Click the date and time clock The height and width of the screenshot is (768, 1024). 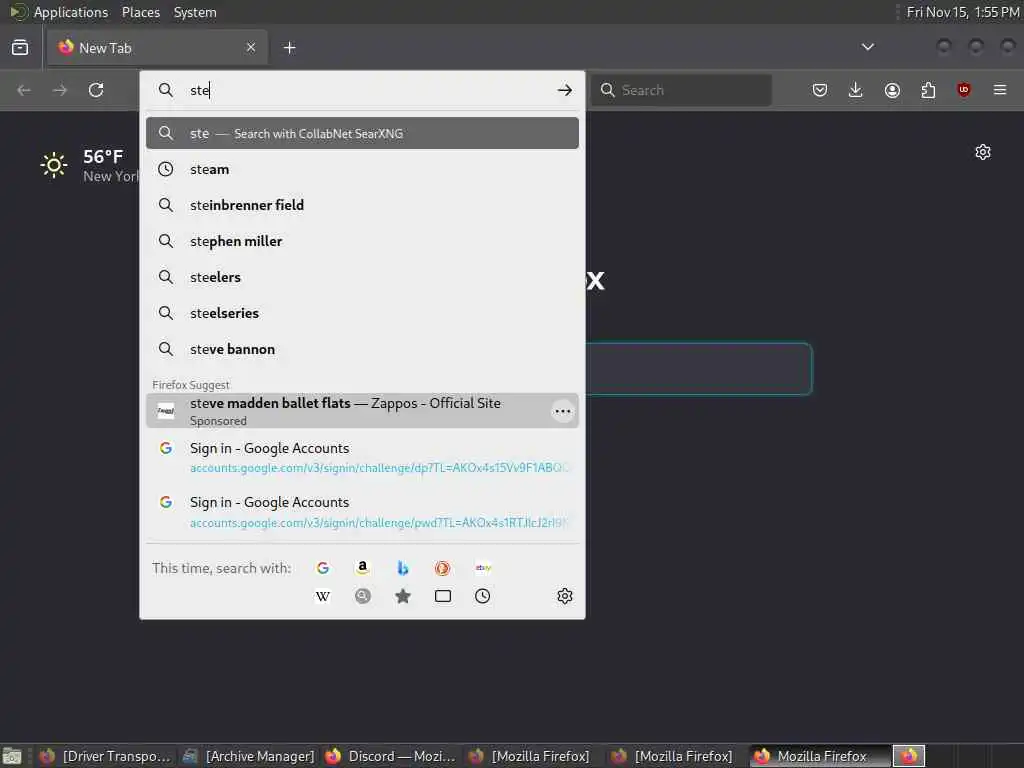click(963, 12)
